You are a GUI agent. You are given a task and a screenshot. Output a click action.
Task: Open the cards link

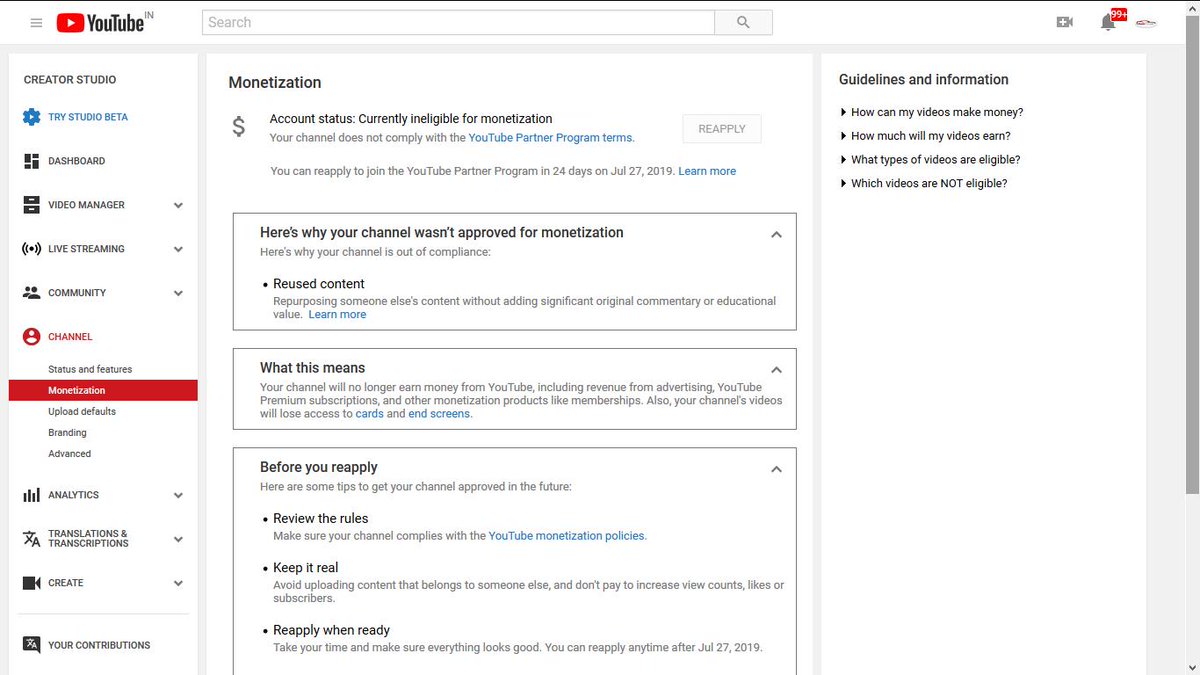[x=370, y=413]
